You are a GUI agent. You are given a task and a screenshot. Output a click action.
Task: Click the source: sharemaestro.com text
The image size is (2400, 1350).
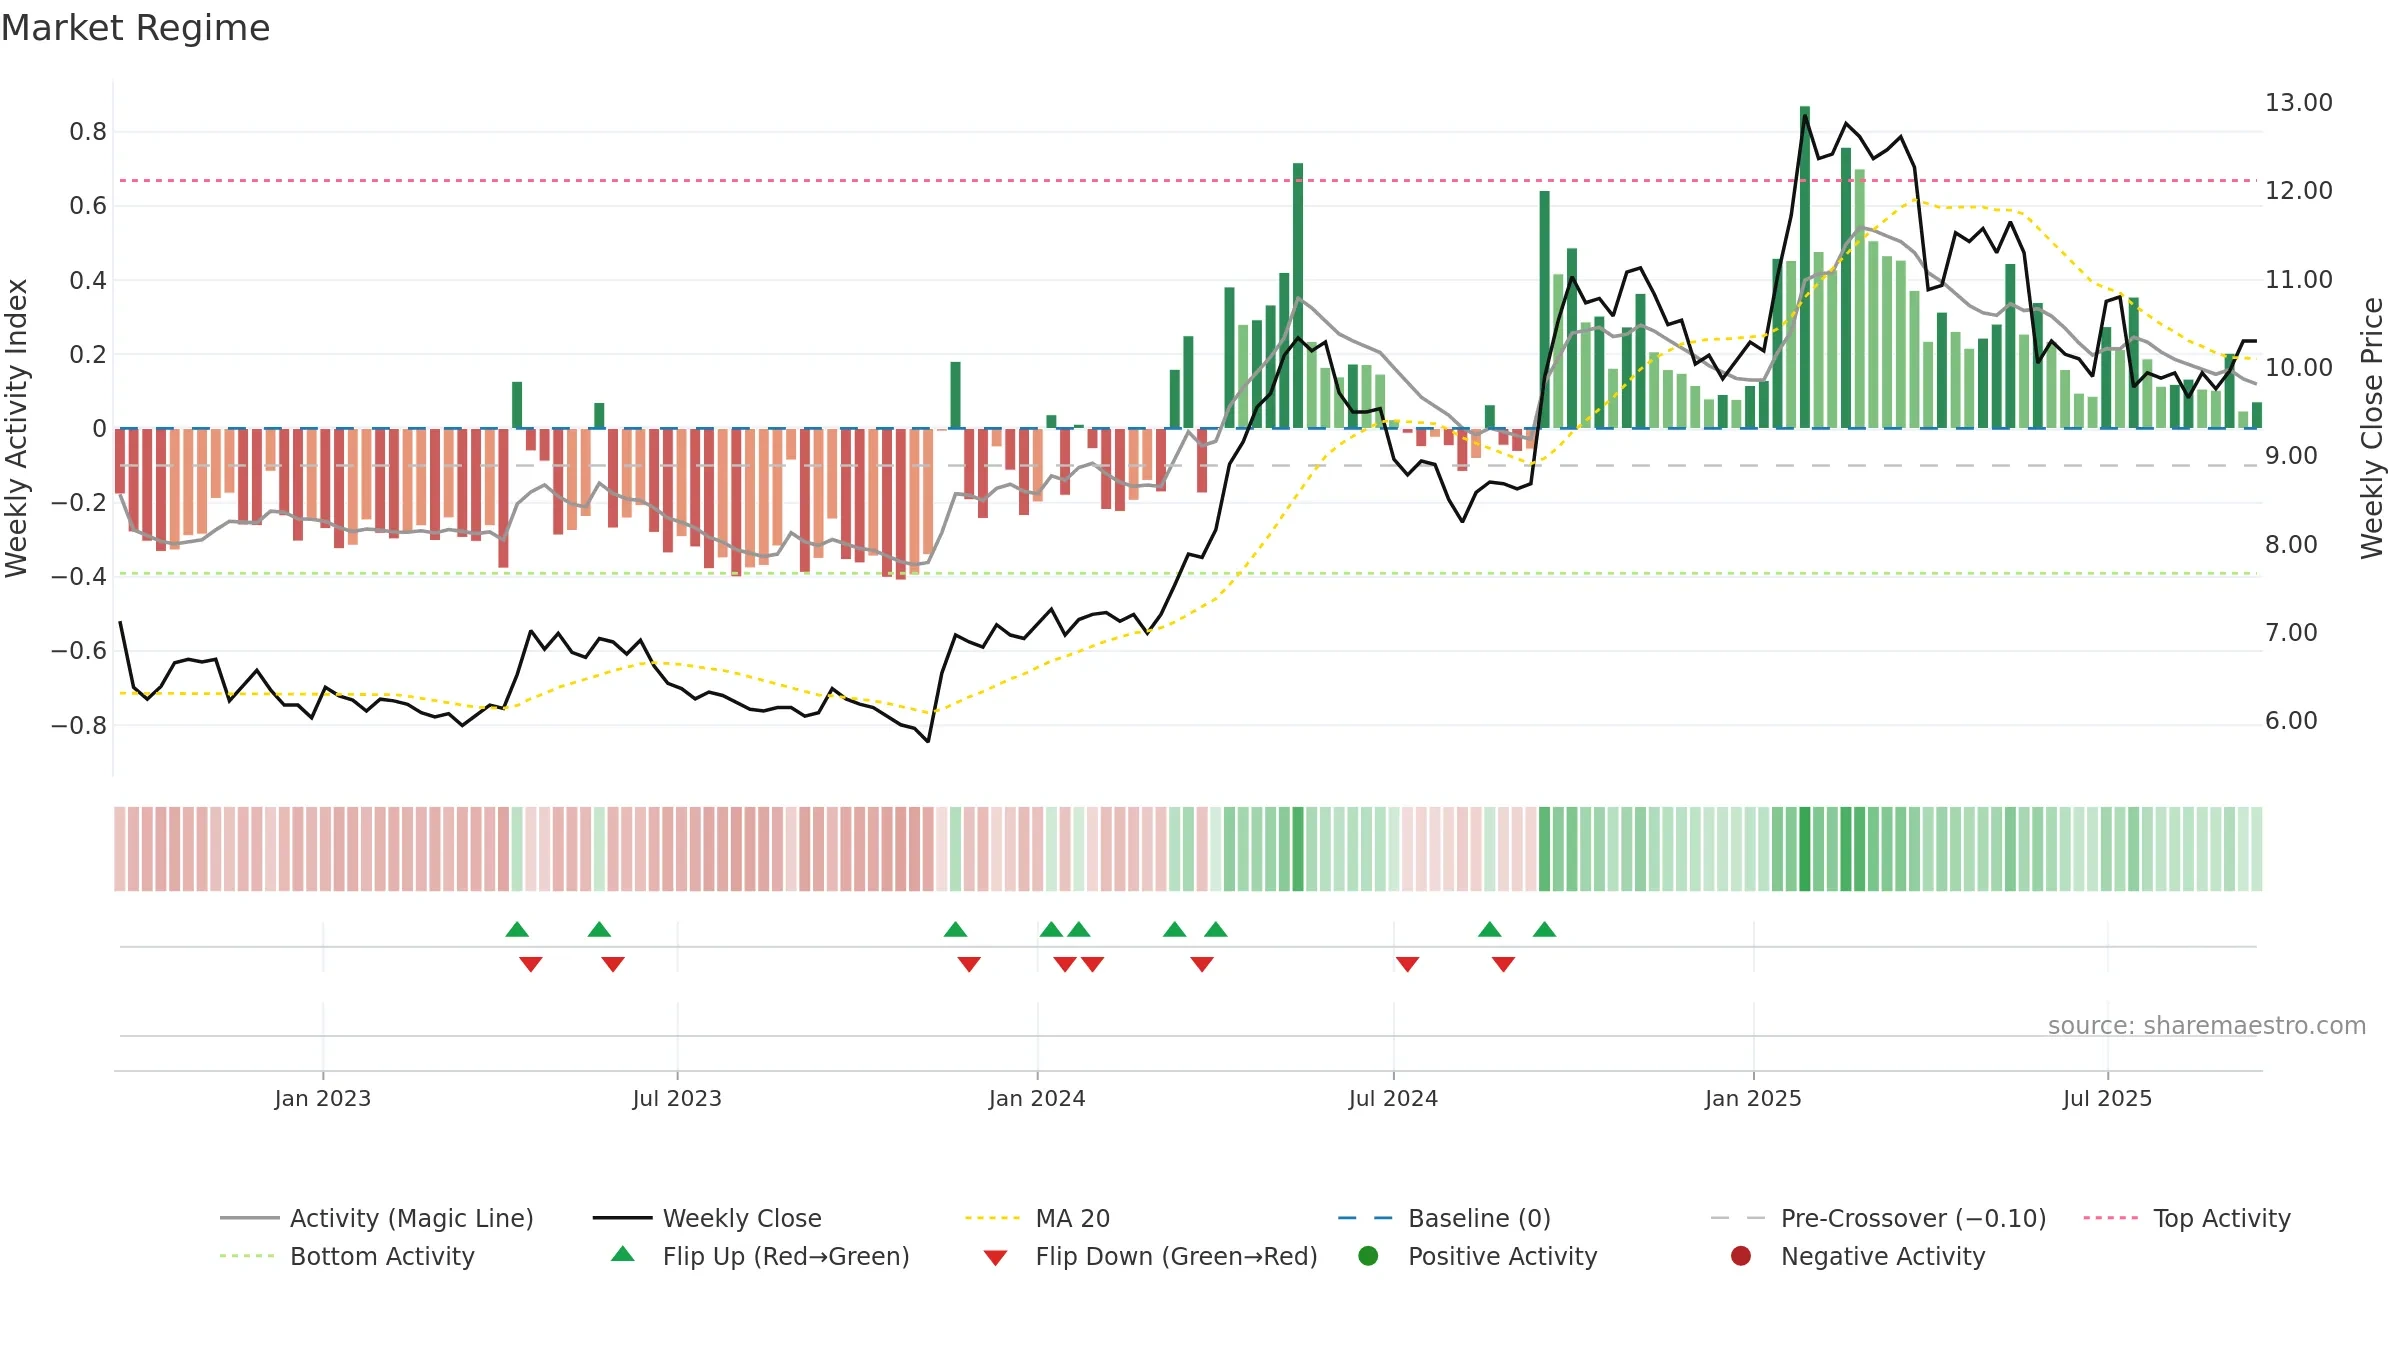[2207, 1025]
